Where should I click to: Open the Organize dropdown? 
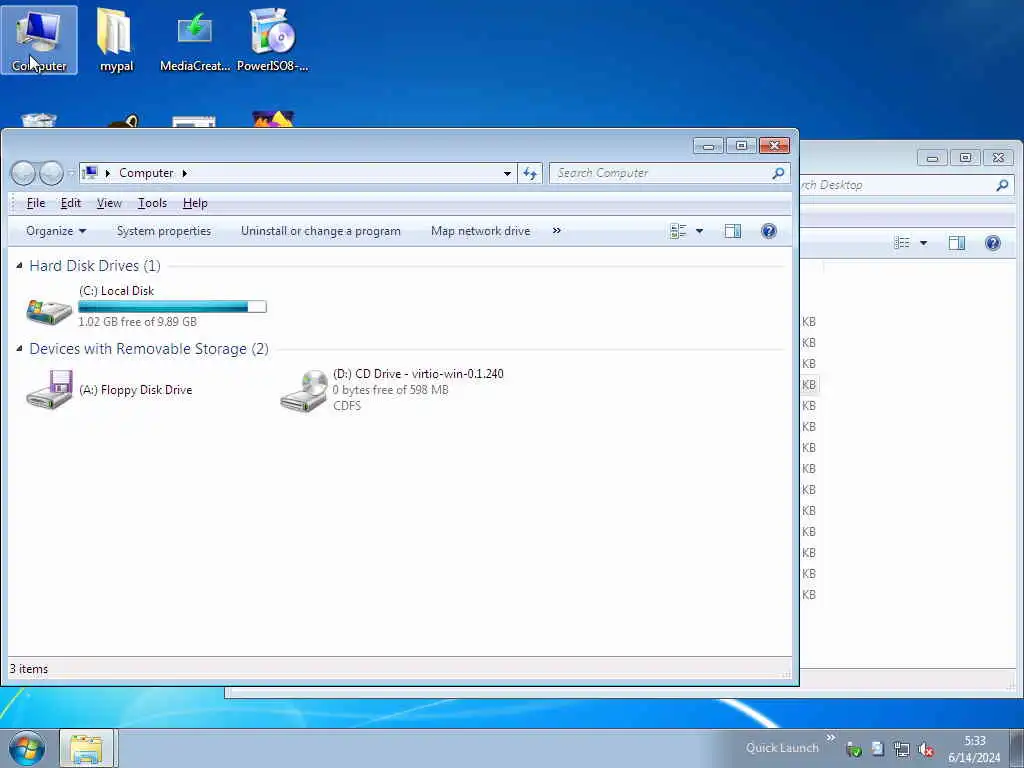[x=56, y=231]
